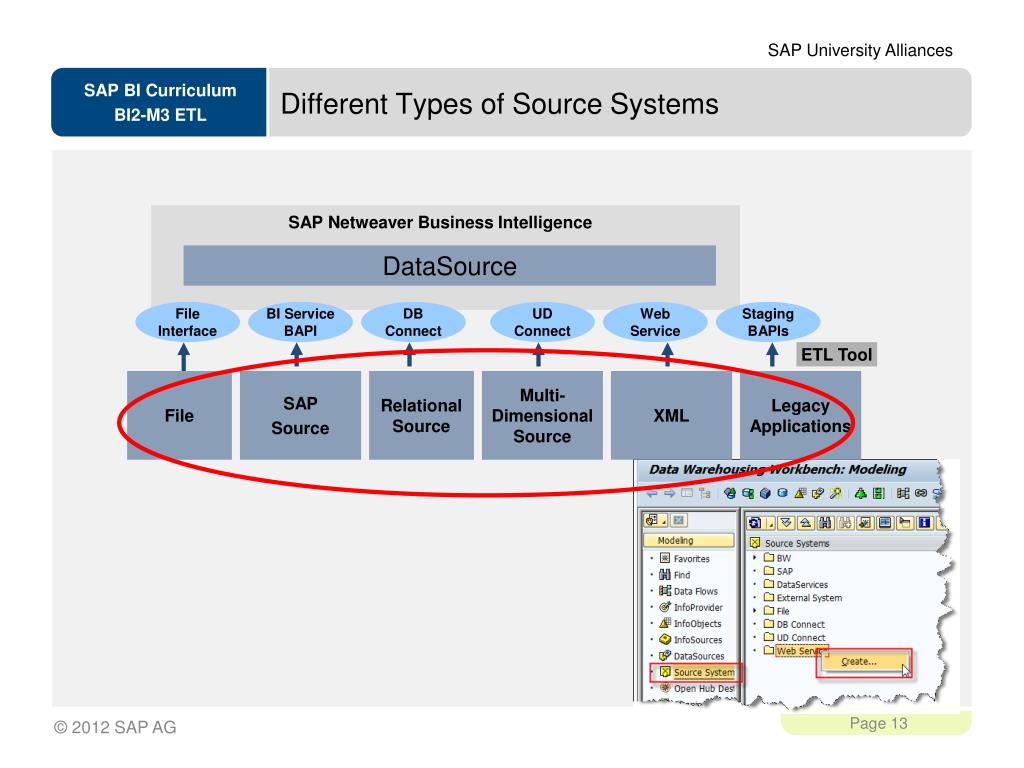This screenshot has height=768, width=1024.
Task: Click the back arrow in Workbench toolbar
Action: (652, 493)
